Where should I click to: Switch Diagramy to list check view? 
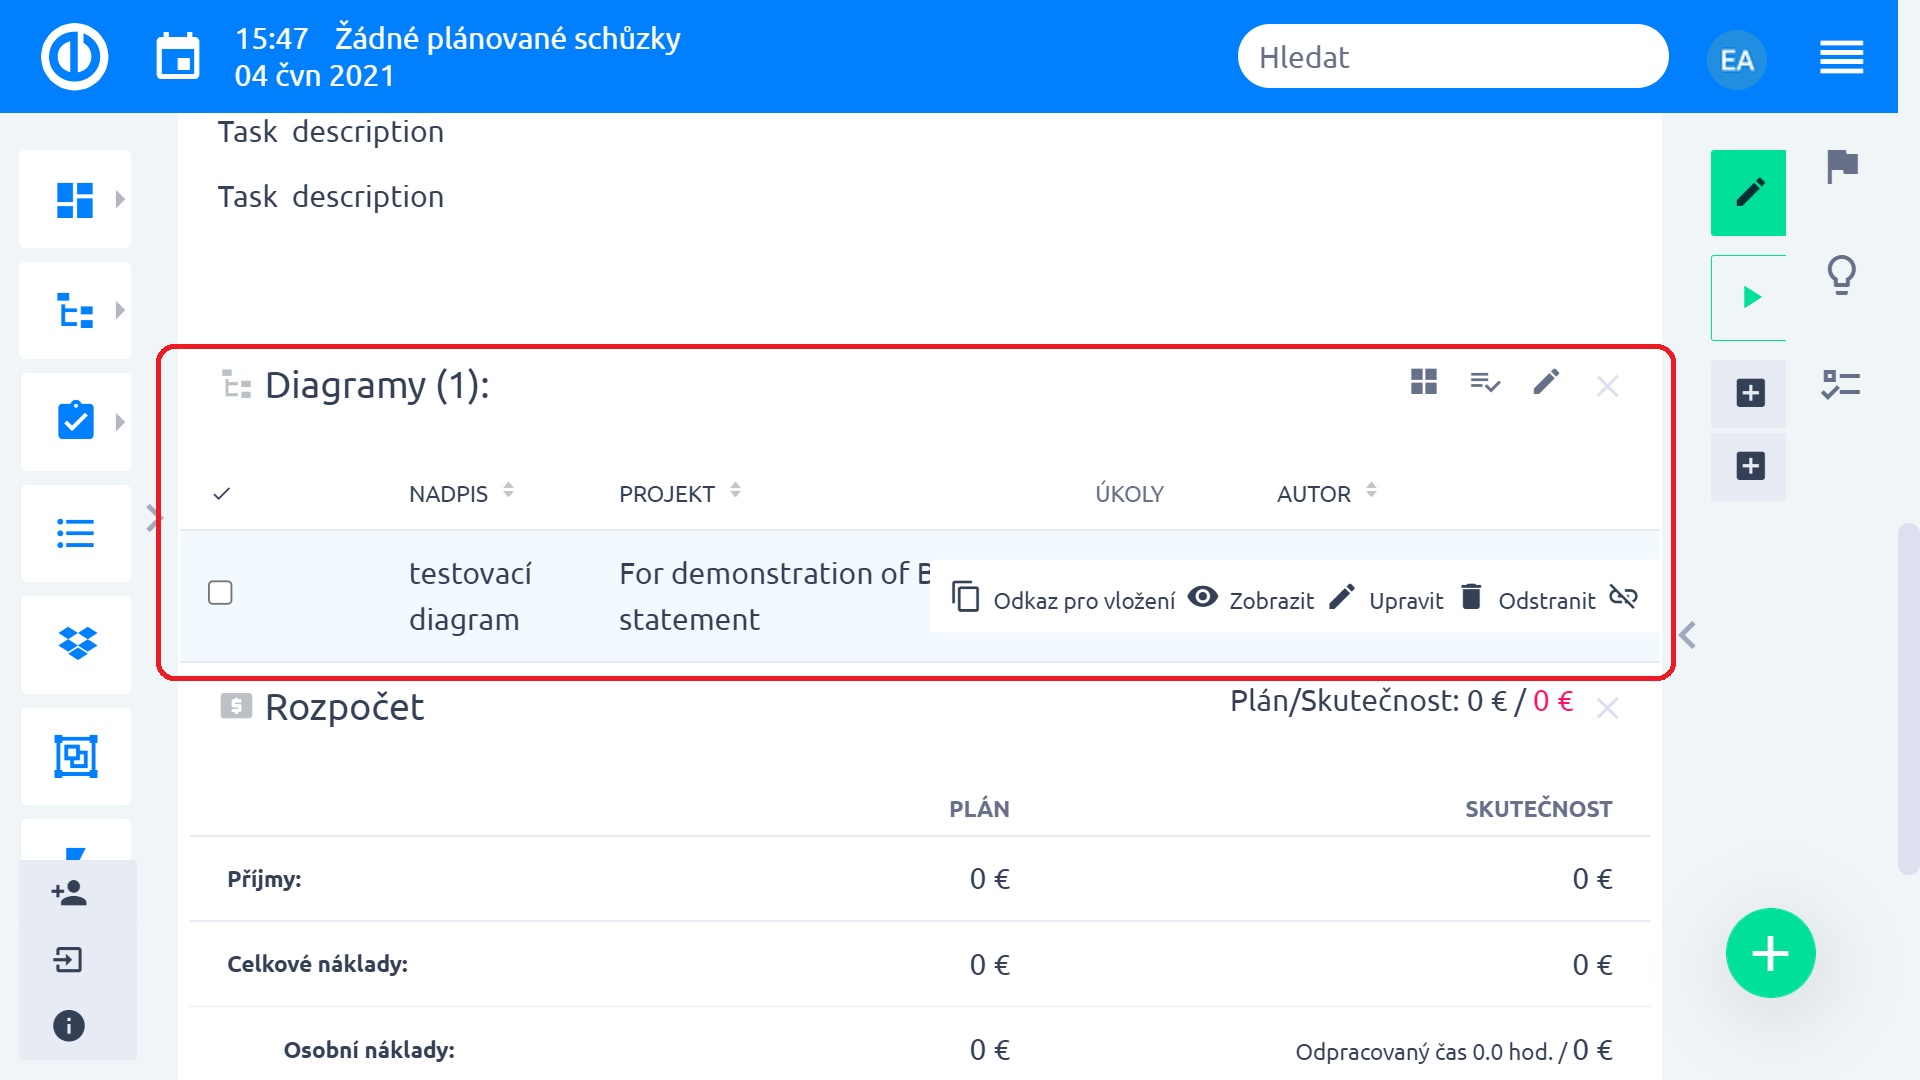tap(1485, 382)
